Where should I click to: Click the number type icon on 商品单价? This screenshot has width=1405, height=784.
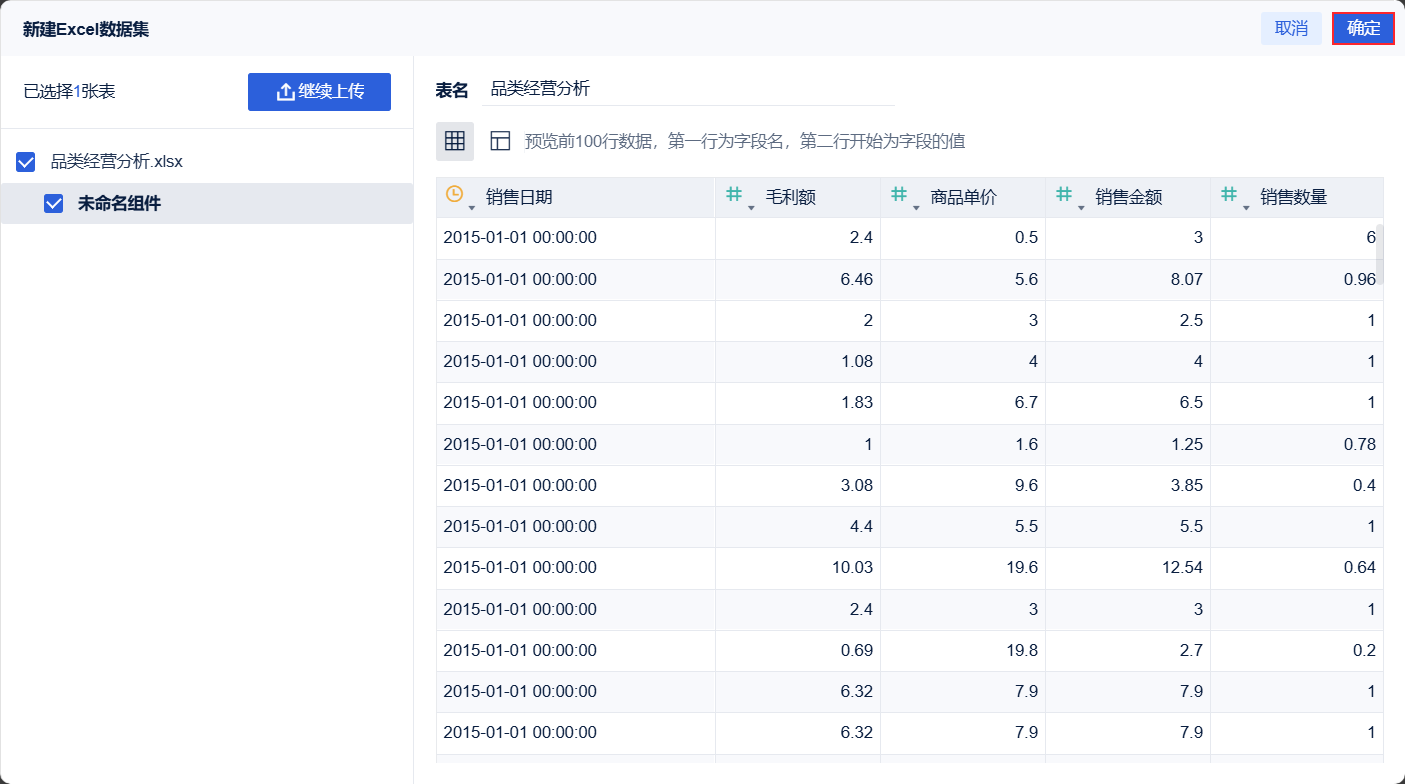coord(899,195)
